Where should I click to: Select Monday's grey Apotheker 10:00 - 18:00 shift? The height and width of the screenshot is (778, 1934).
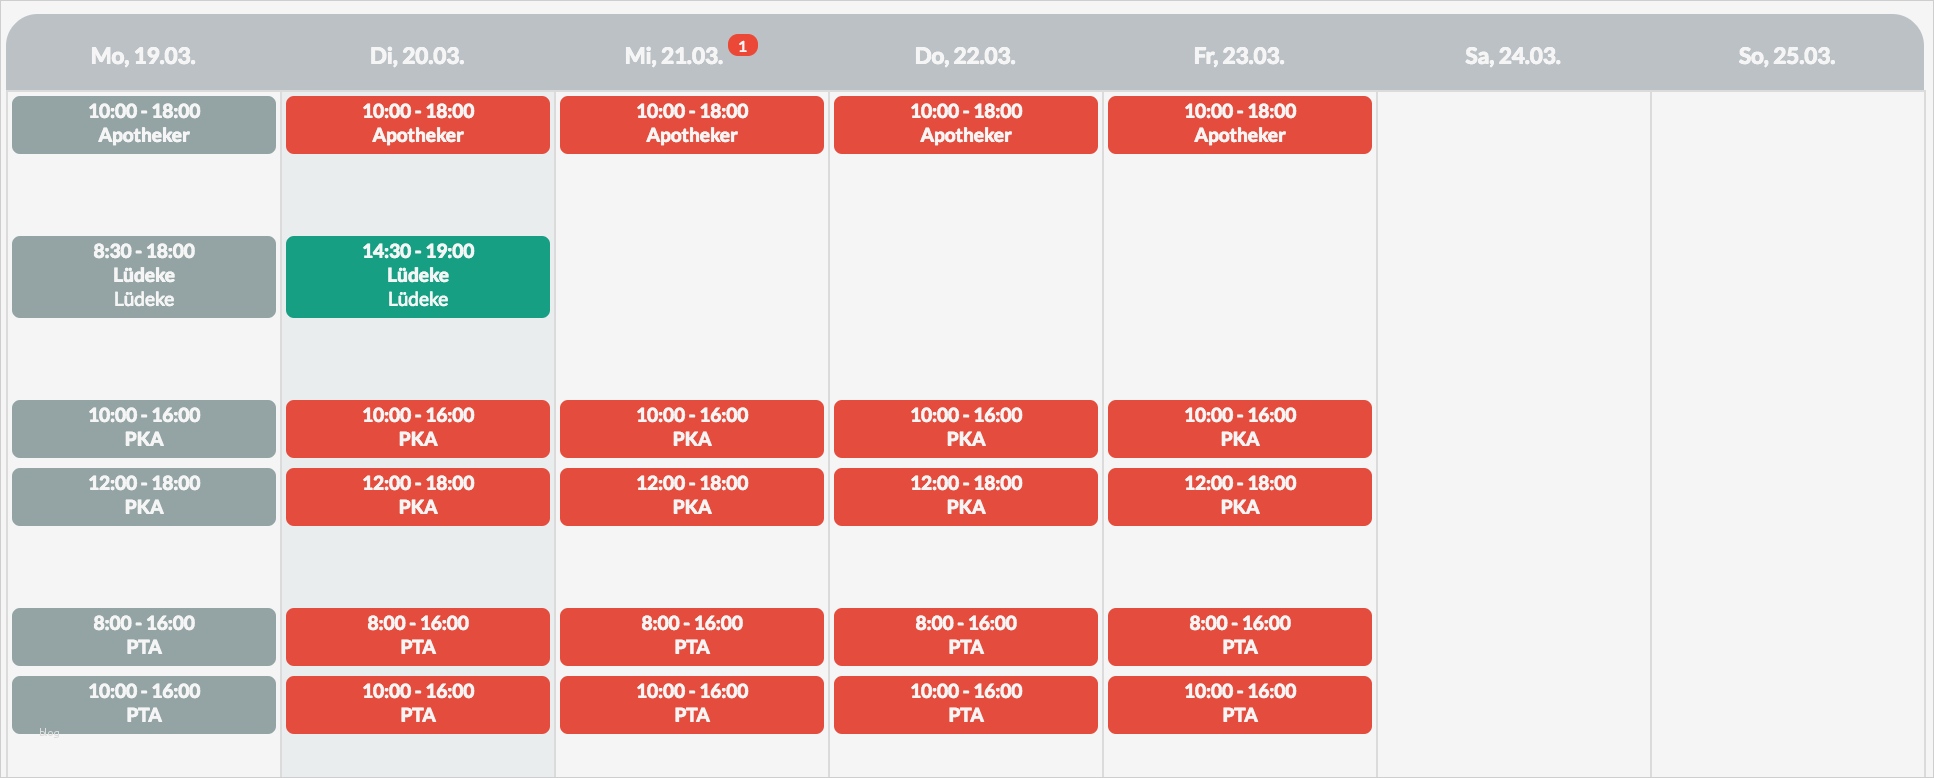click(x=144, y=124)
